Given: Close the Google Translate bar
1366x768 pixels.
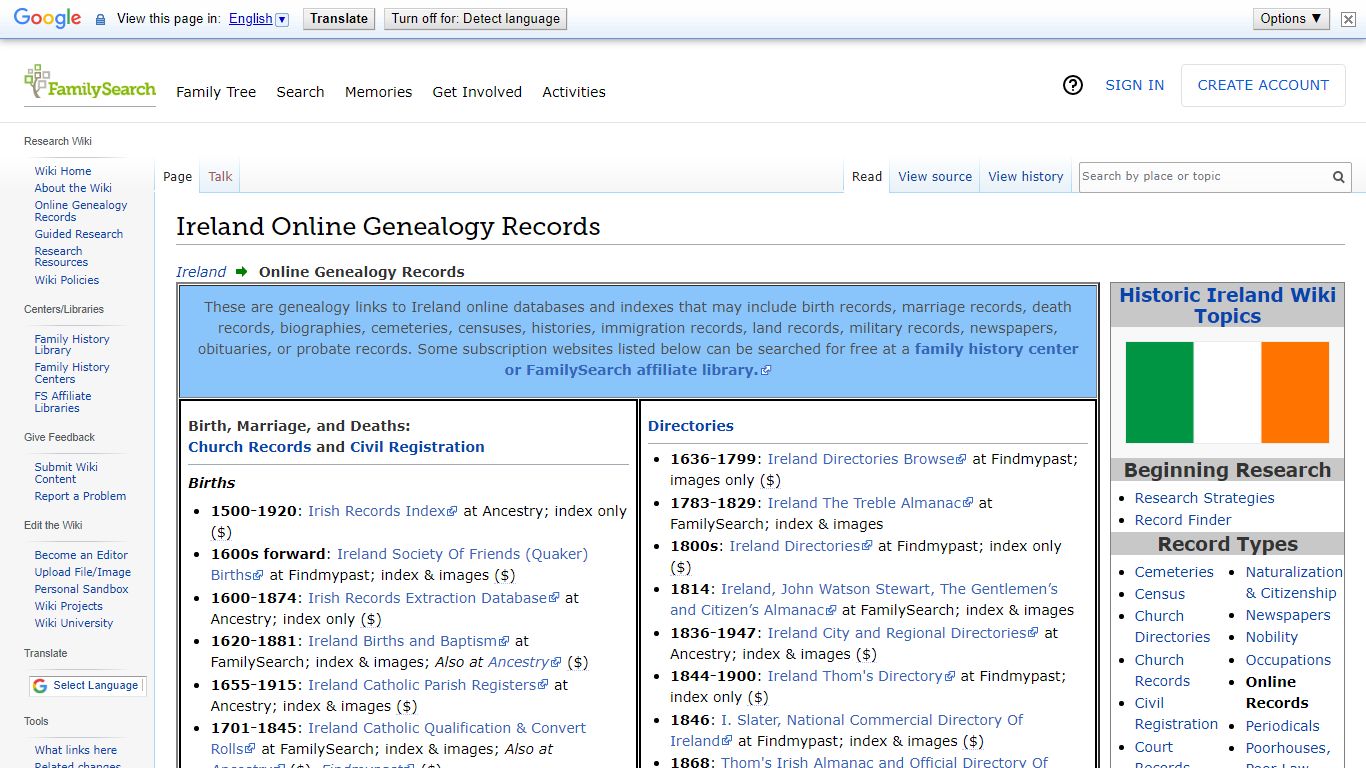Looking at the screenshot, I should pyautogui.click(x=1348, y=19).
